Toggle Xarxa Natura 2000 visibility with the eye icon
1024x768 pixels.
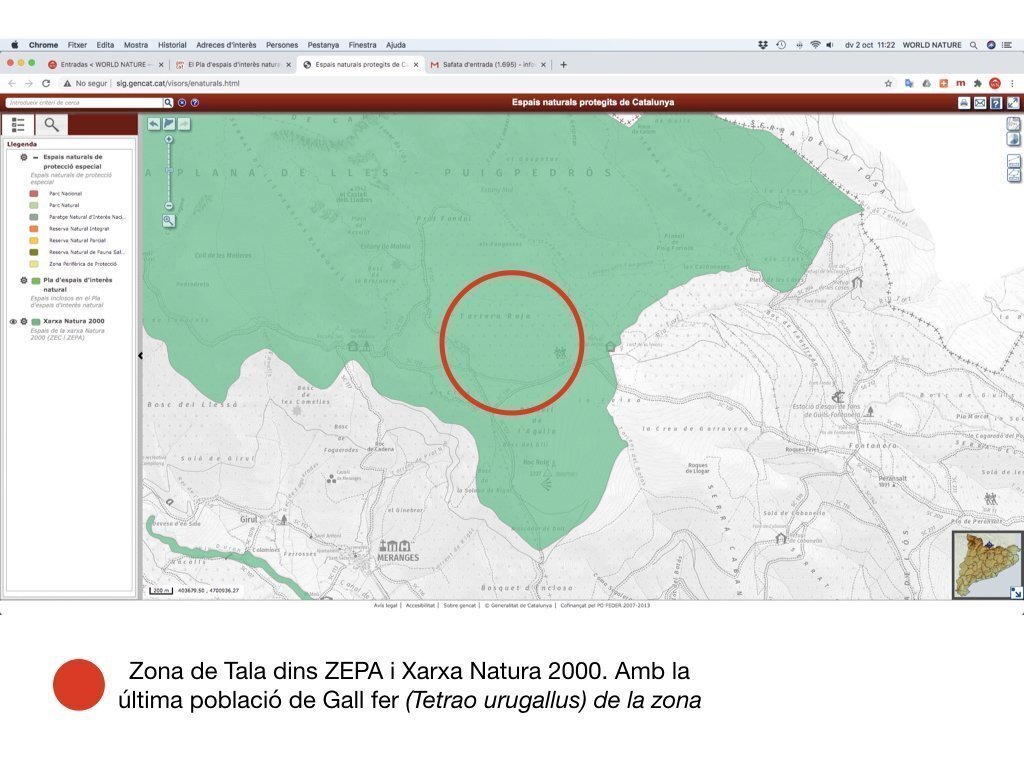pos(13,321)
